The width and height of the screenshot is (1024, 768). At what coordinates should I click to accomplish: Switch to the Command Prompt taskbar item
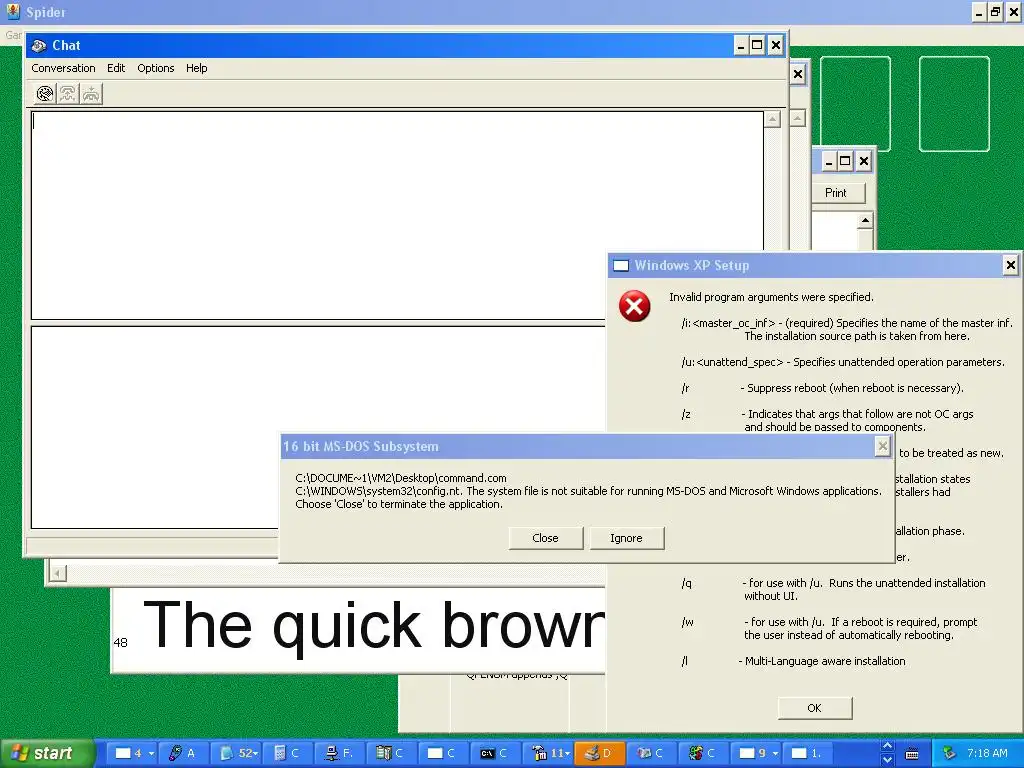point(495,754)
